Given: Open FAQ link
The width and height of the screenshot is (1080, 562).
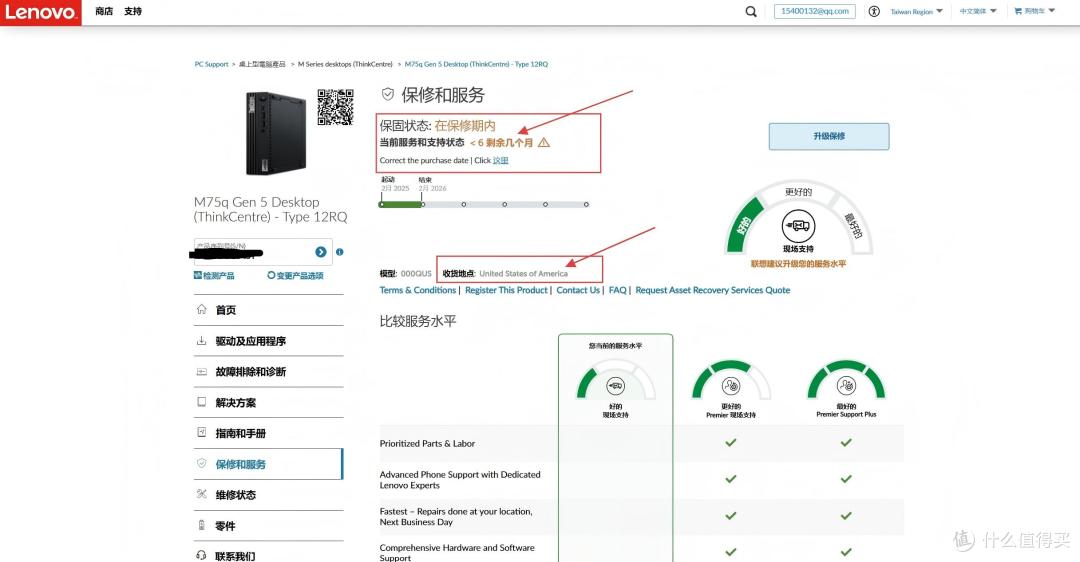Looking at the screenshot, I should coord(618,290).
